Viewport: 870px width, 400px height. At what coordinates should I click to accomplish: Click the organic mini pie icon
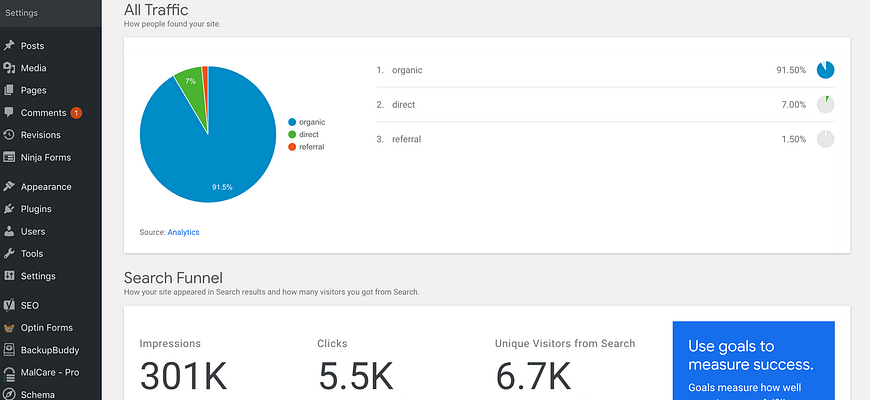pyautogui.click(x=825, y=70)
